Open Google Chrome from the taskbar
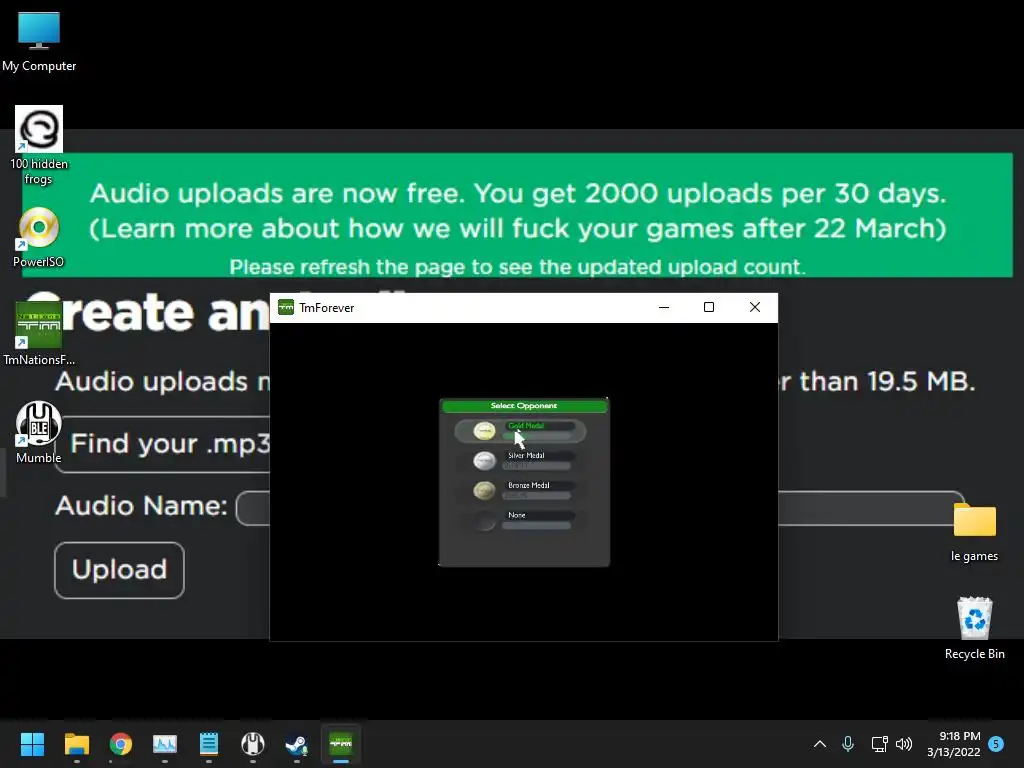The width and height of the screenshot is (1024, 768). tap(121, 744)
